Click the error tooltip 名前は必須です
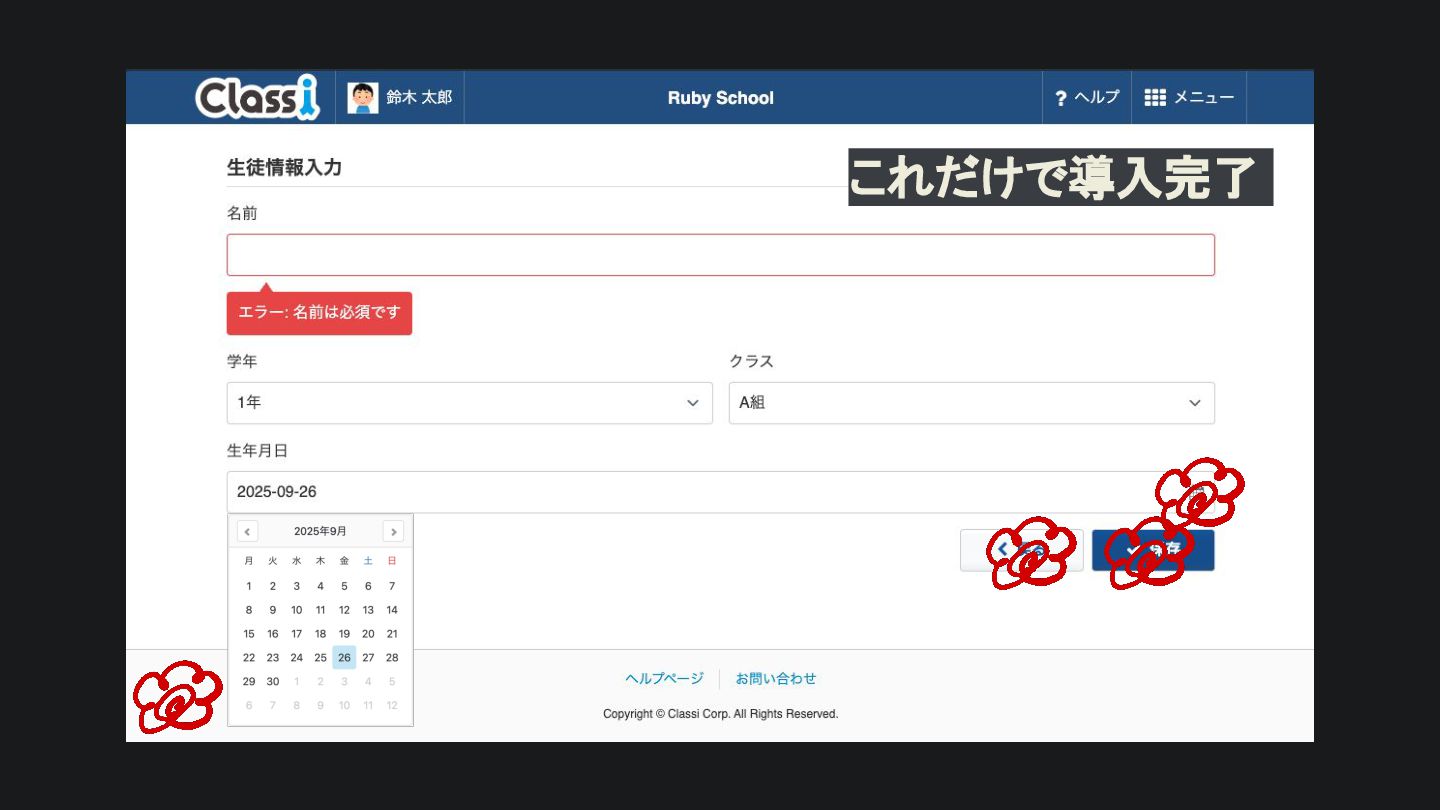 (x=319, y=313)
